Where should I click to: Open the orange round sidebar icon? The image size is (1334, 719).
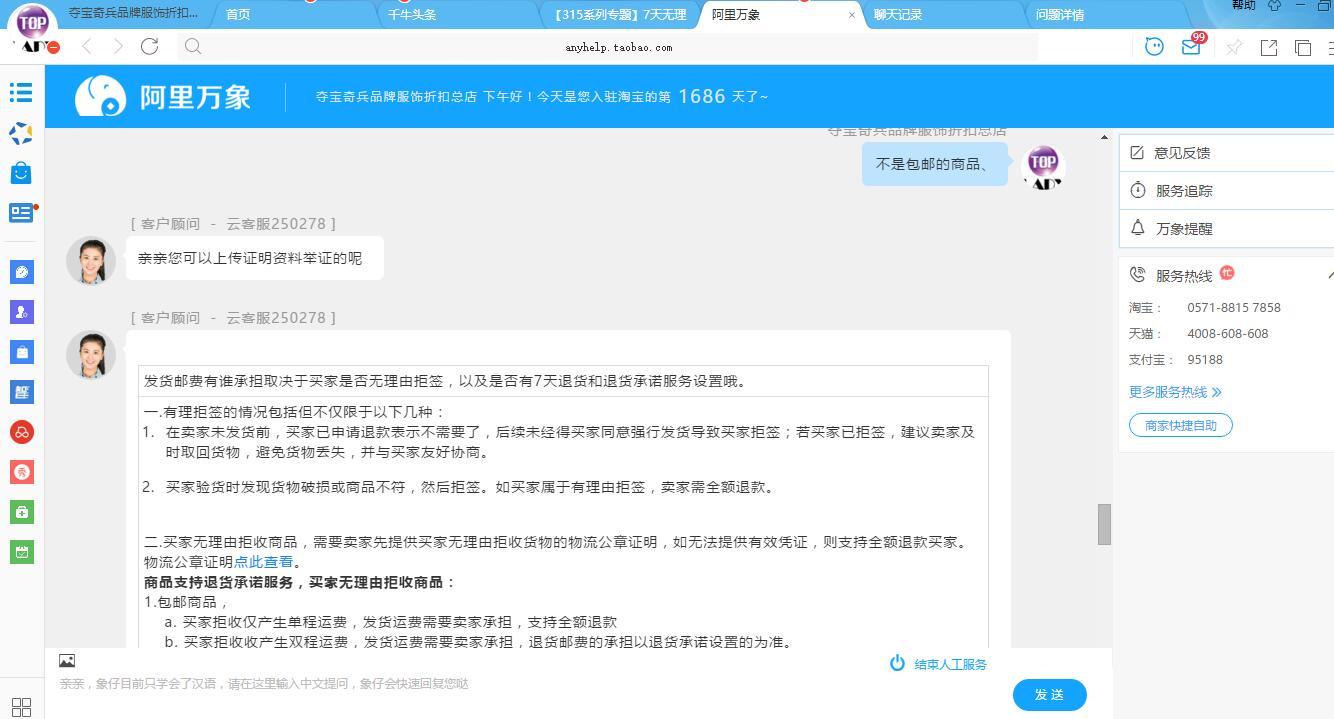pyautogui.click(x=22, y=472)
